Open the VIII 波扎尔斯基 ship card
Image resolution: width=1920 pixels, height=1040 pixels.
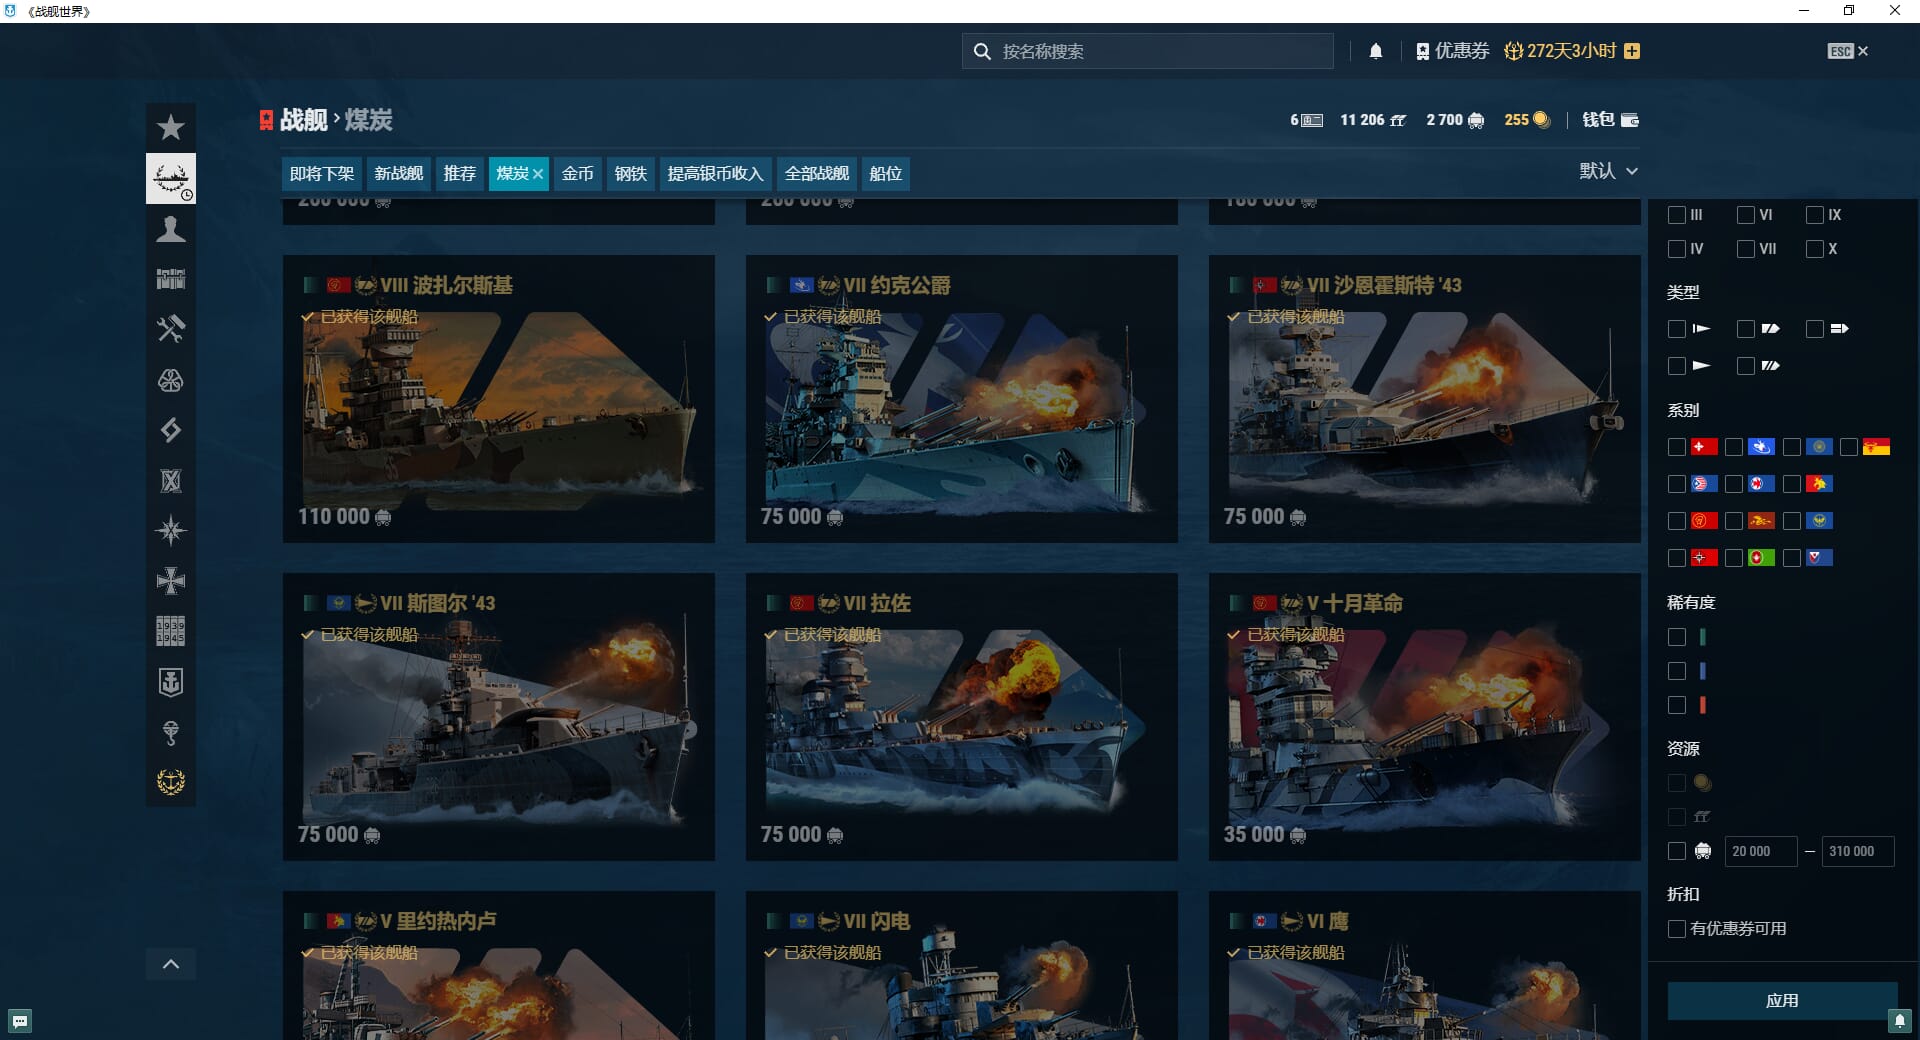tap(498, 399)
